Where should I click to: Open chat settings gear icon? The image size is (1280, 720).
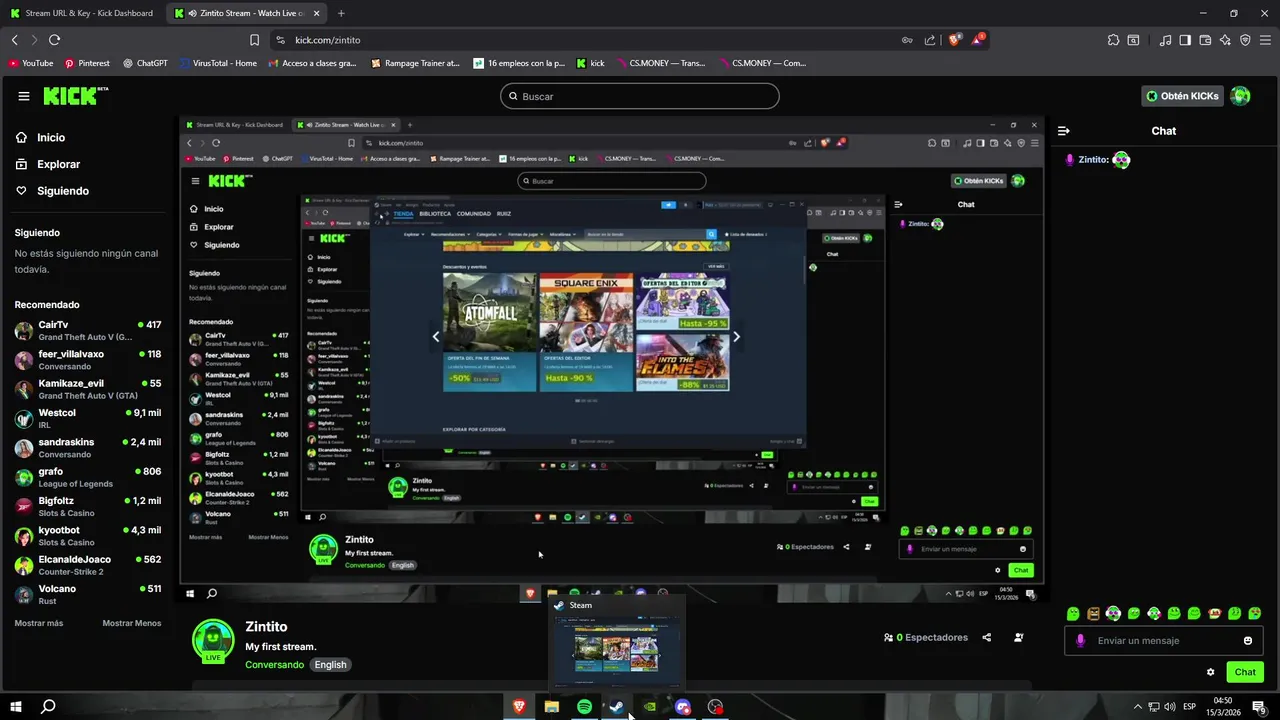click(x=1210, y=672)
